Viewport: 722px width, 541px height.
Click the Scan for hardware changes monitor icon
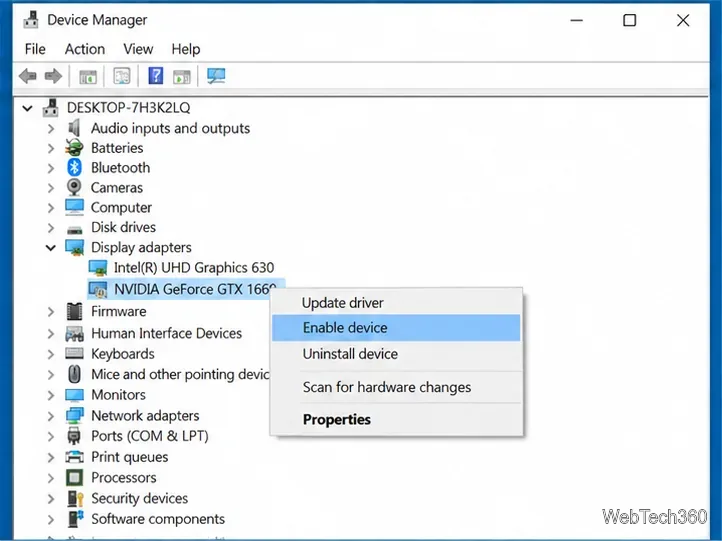coord(216,76)
